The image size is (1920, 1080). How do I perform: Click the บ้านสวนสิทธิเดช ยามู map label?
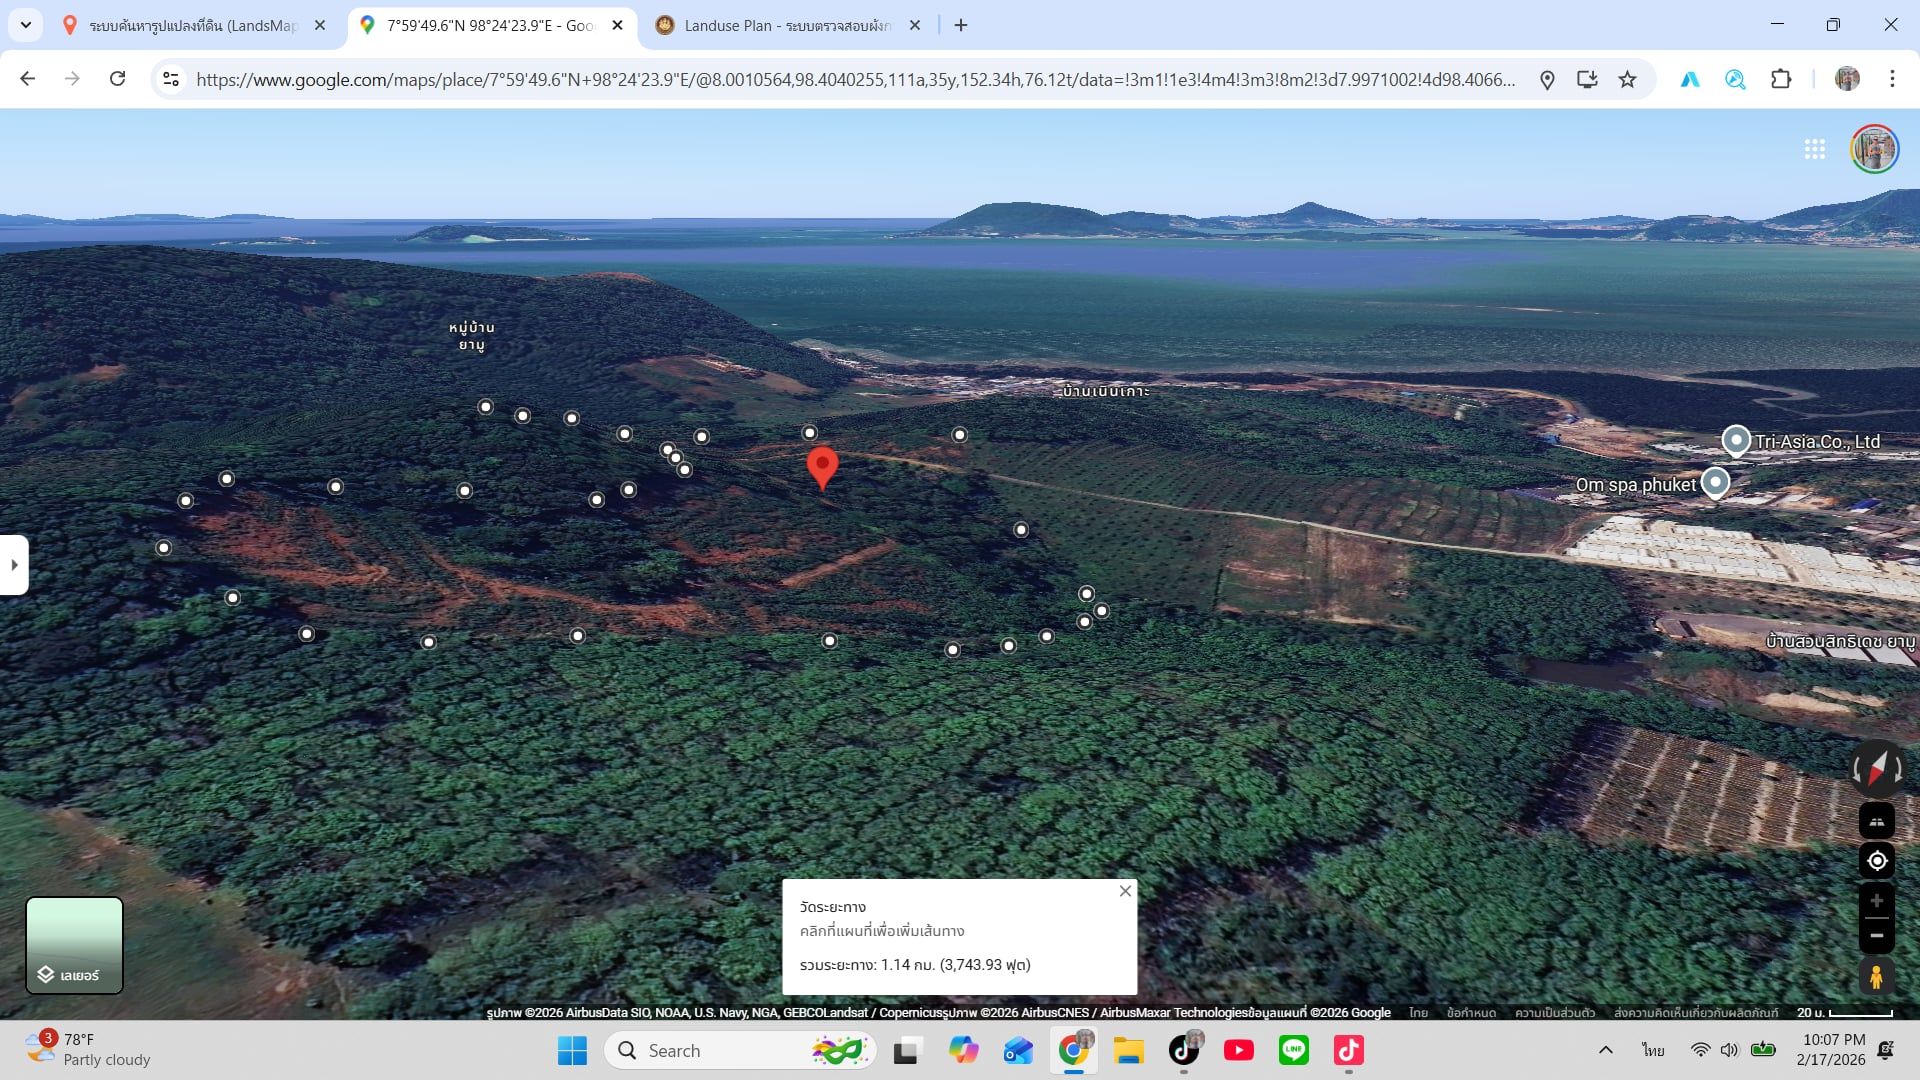point(1840,641)
